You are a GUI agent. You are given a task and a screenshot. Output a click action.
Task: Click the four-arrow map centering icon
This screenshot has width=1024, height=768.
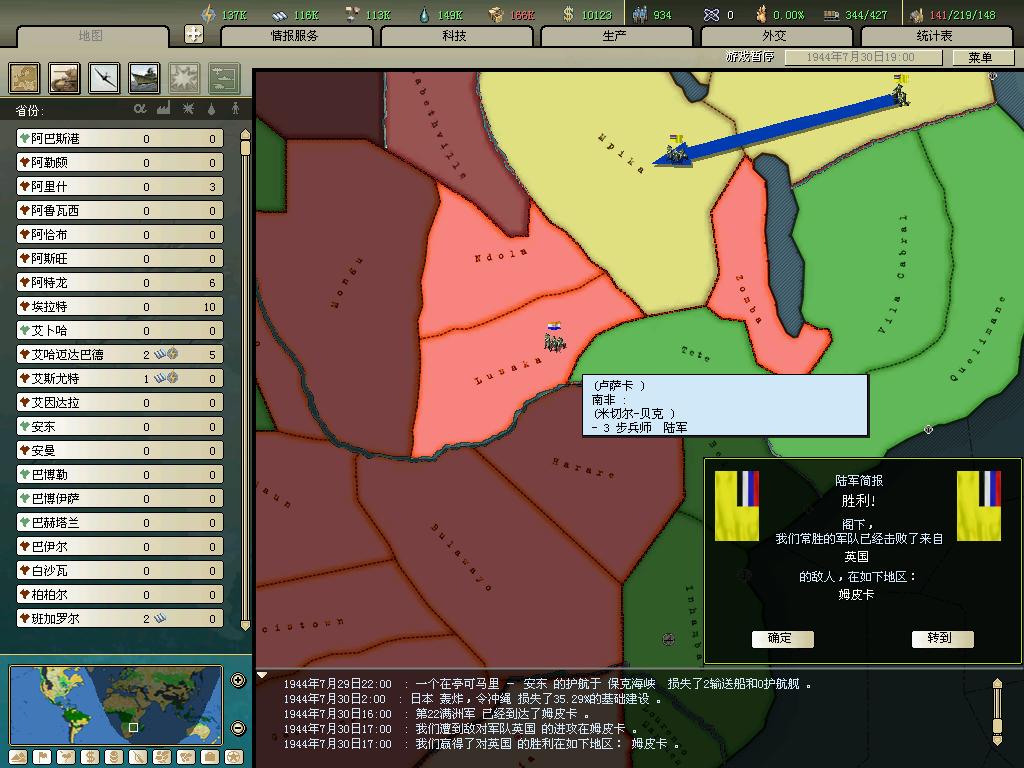pos(194,35)
